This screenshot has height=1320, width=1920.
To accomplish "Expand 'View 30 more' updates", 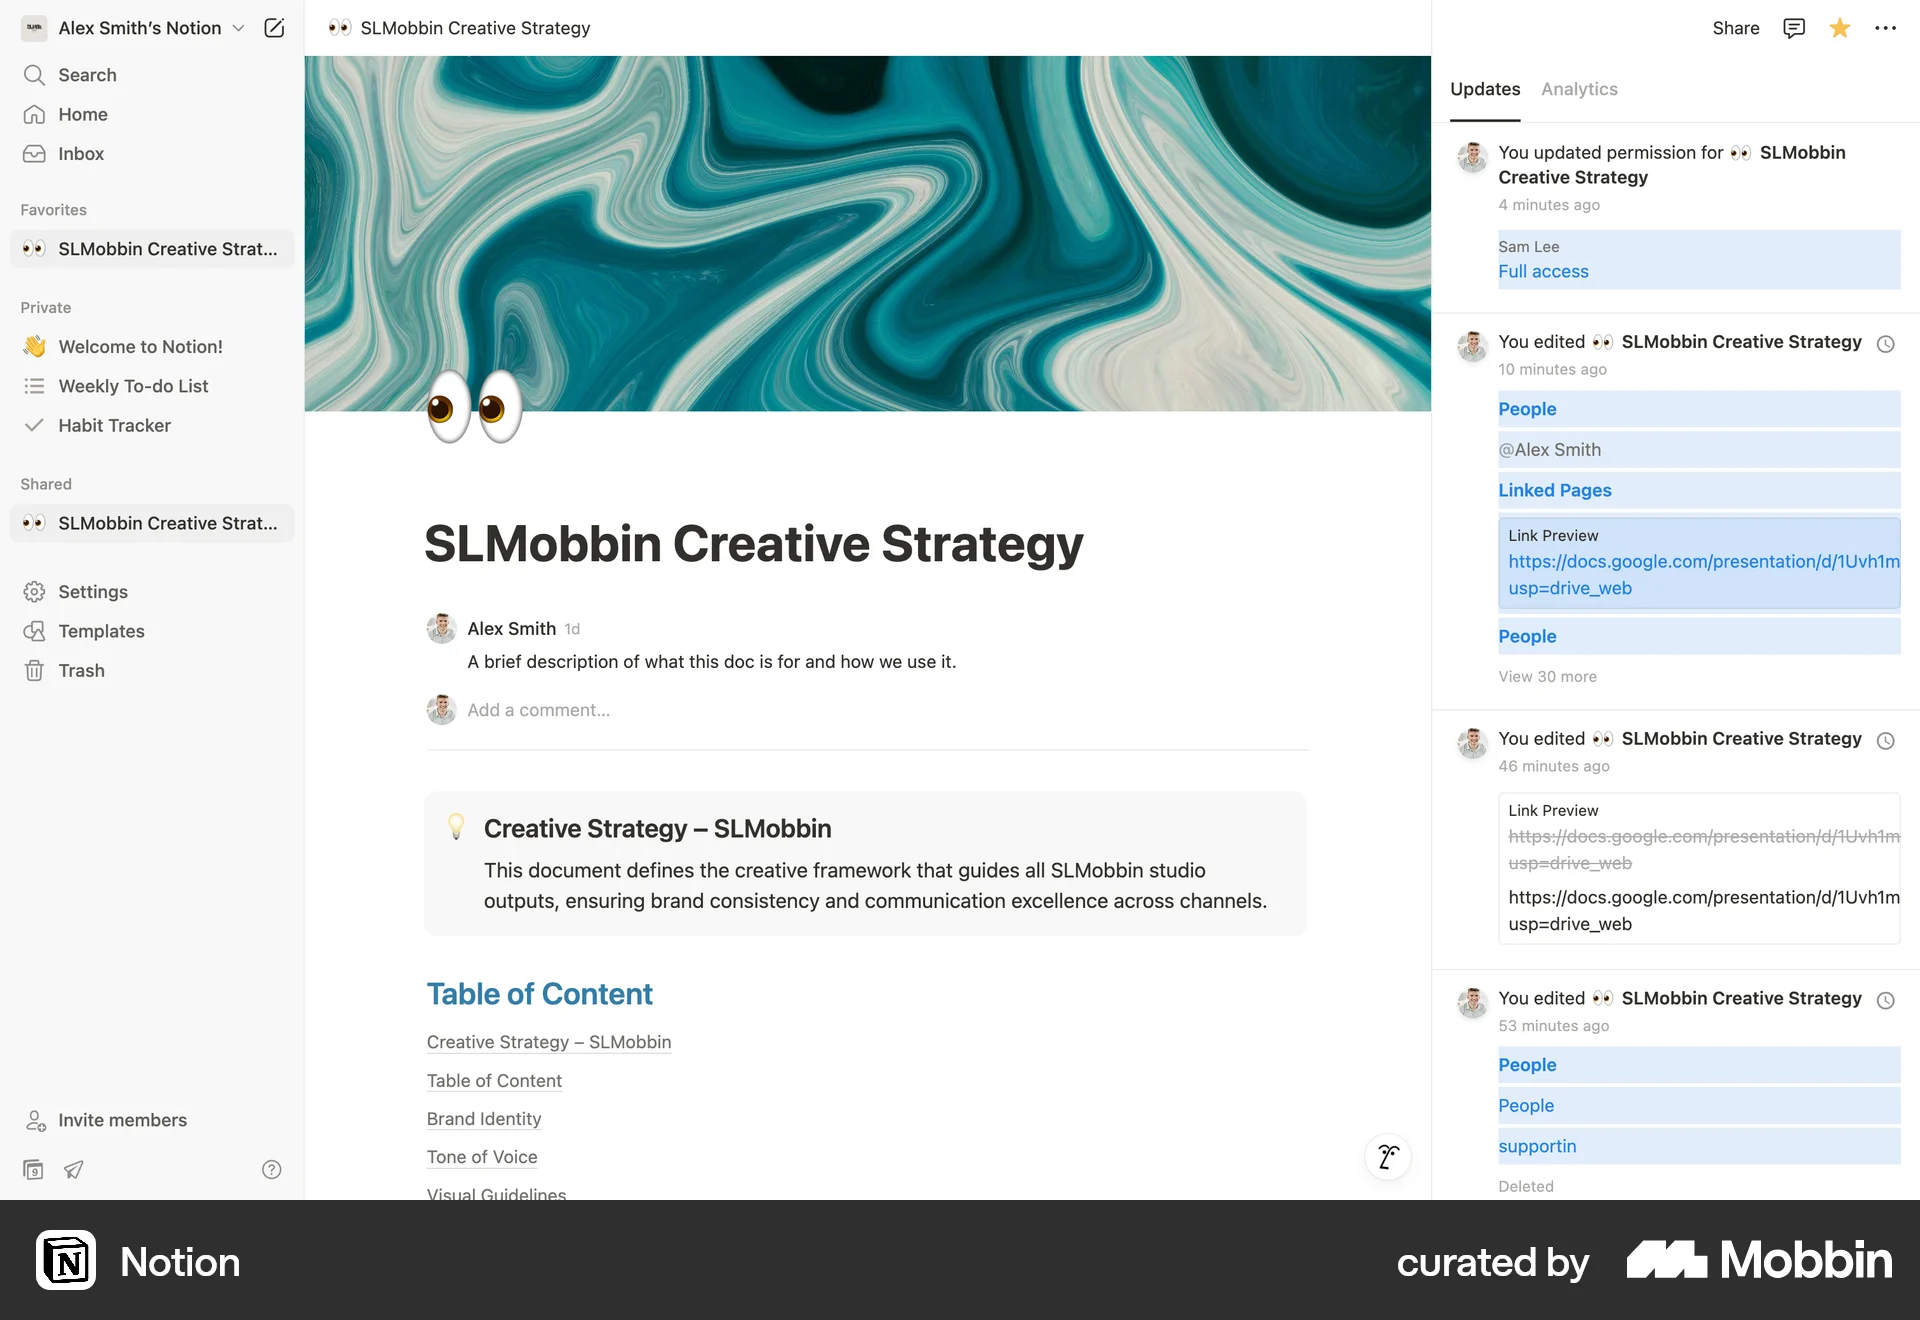I will (1547, 676).
